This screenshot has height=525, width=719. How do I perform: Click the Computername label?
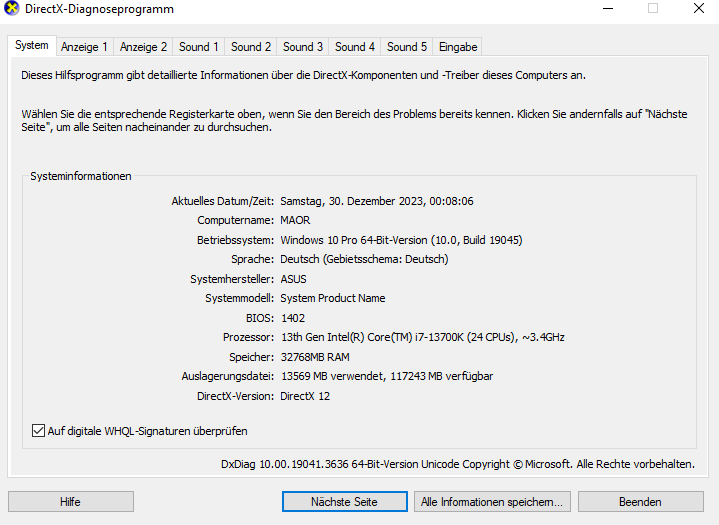click(235, 221)
